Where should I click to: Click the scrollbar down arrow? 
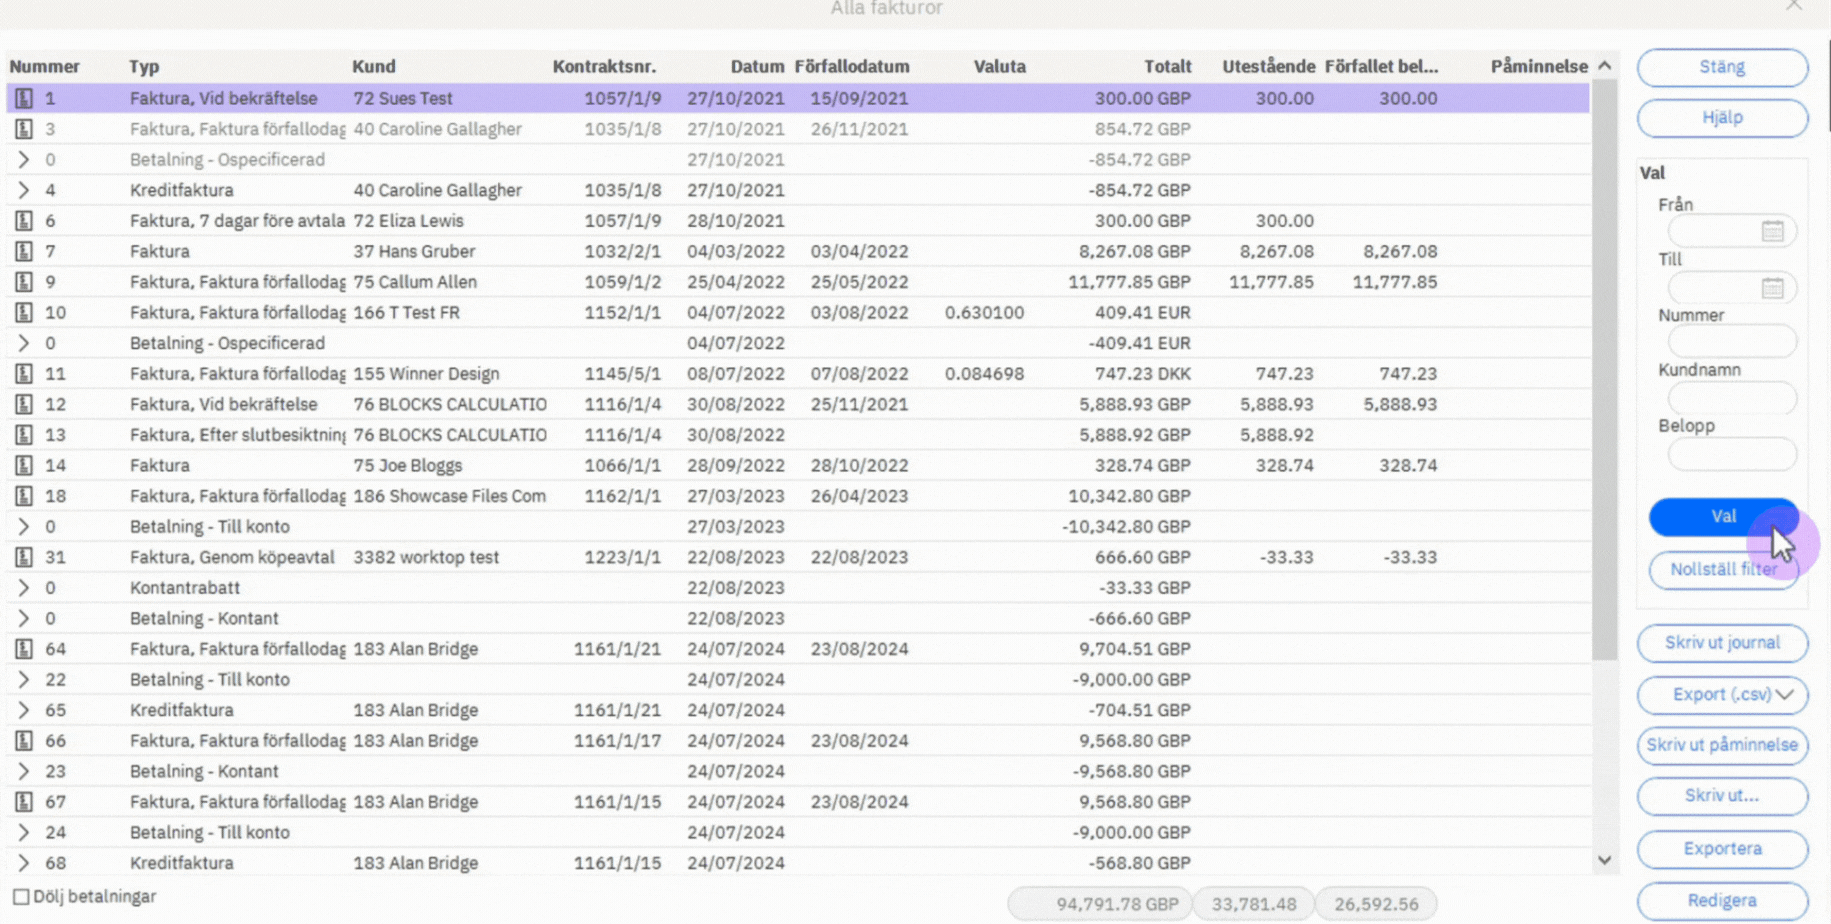[1603, 860]
